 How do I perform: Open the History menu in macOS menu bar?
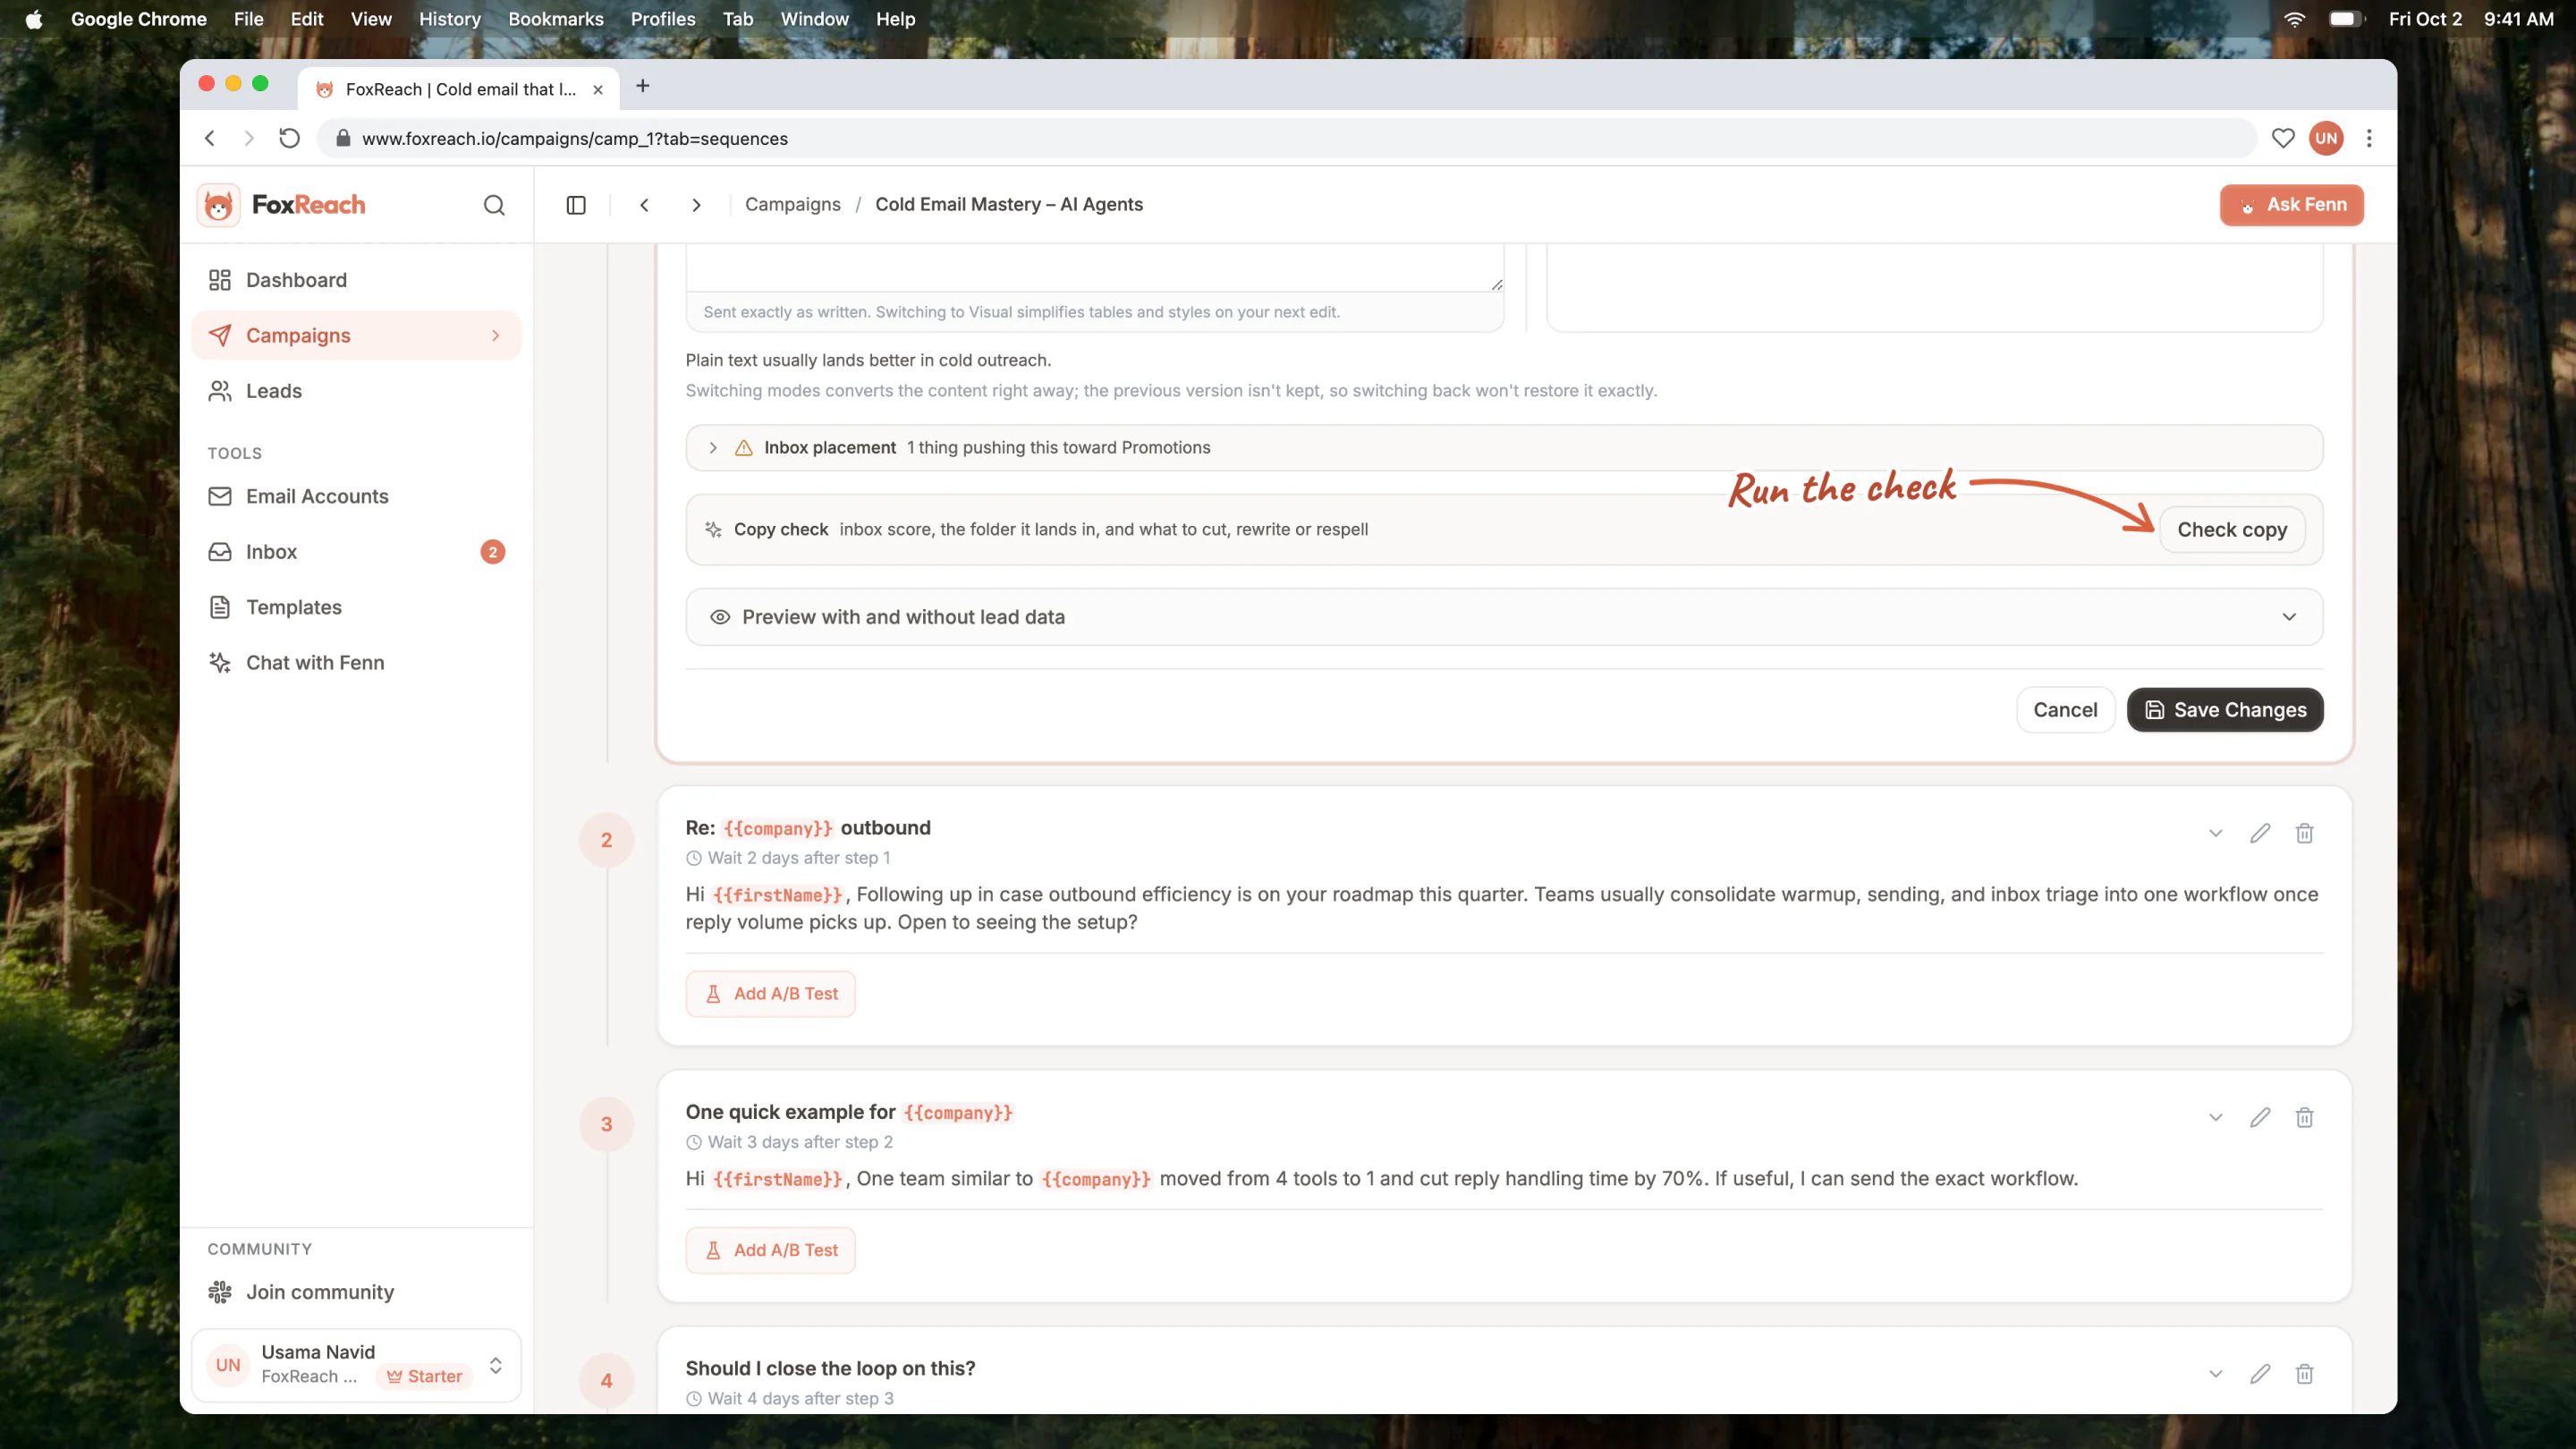pyautogui.click(x=450, y=19)
